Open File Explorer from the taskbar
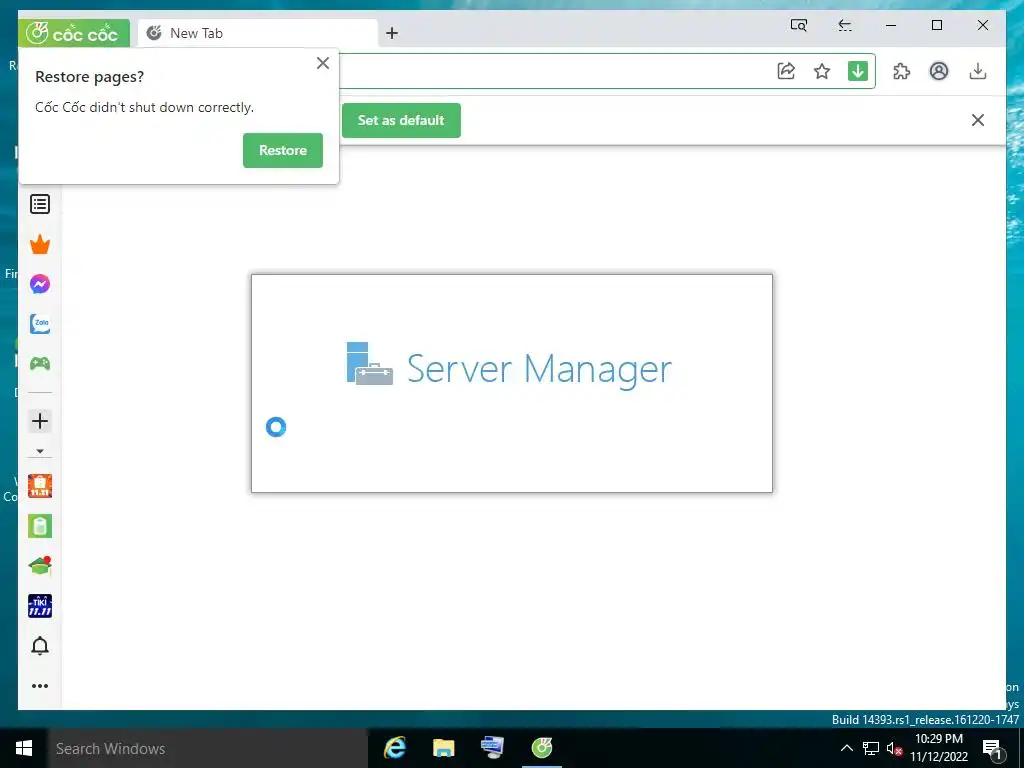1024x768 pixels. coord(444,748)
